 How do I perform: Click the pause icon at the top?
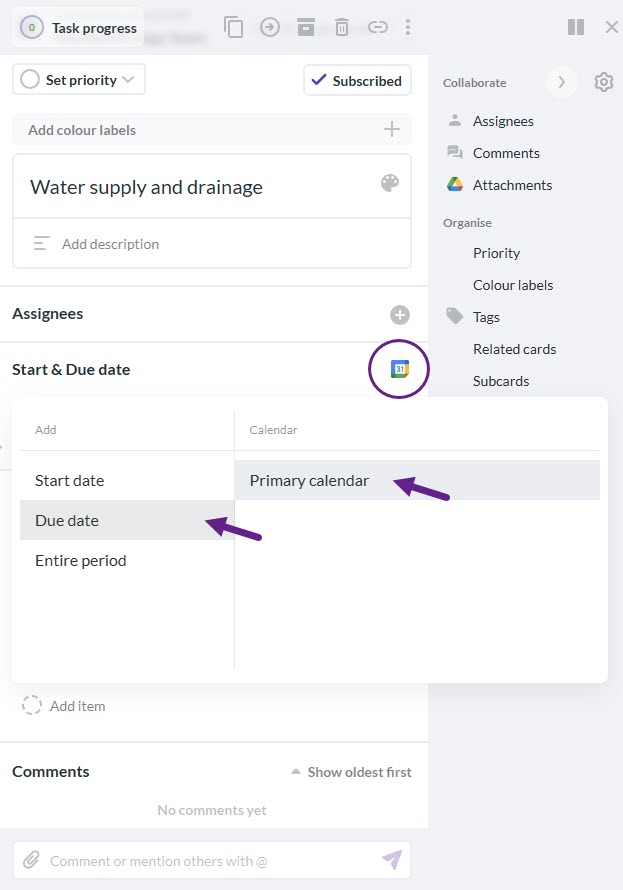pos(576,27)
